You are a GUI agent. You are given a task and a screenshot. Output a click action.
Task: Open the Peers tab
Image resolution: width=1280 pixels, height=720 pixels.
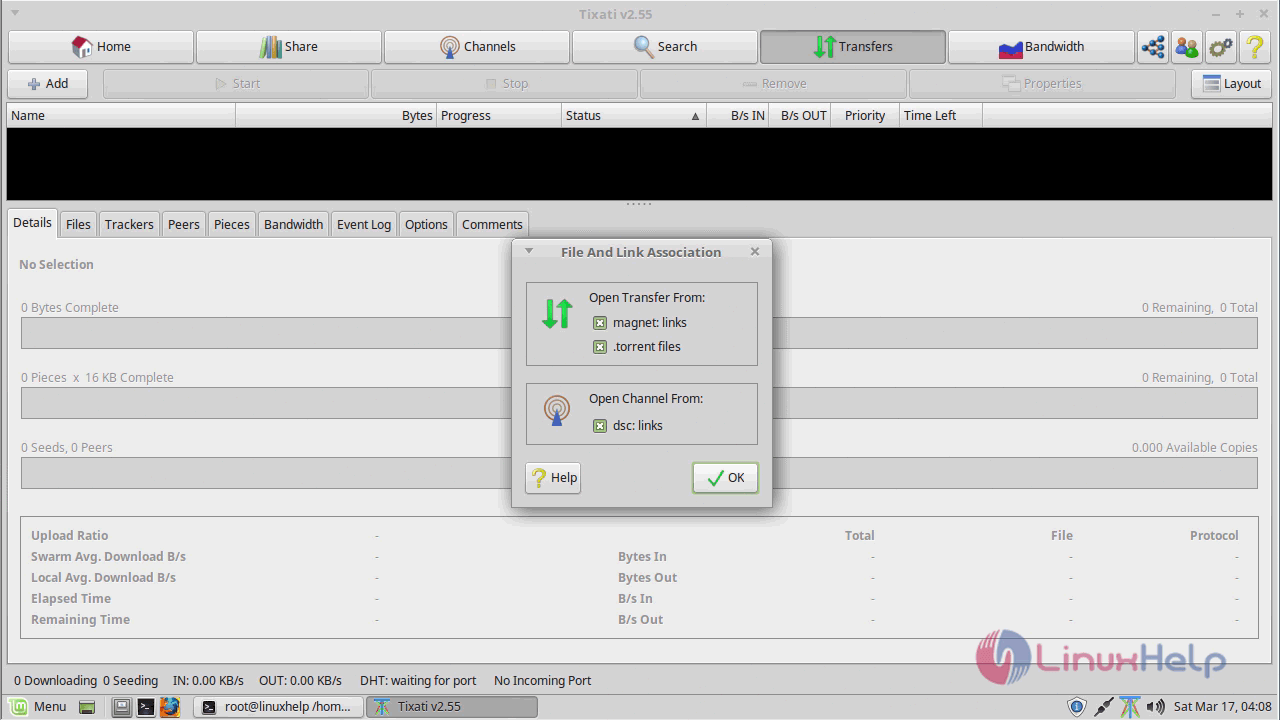(184, 224)
